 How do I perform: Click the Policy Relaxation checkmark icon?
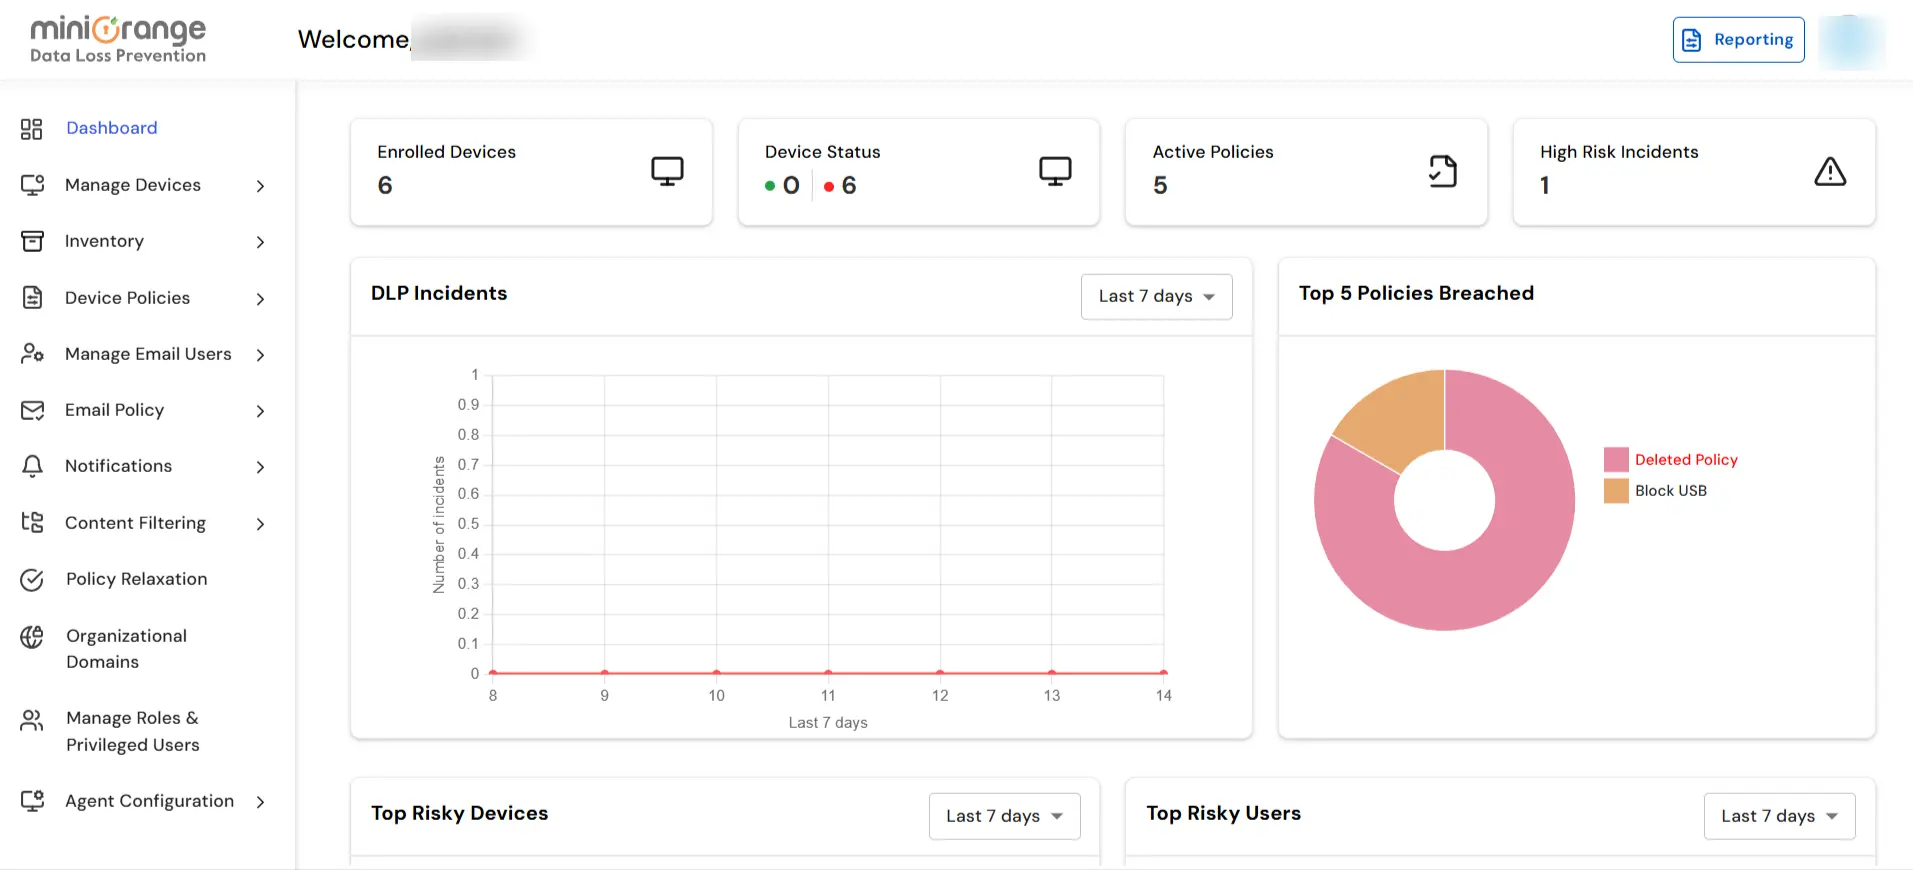32,580
